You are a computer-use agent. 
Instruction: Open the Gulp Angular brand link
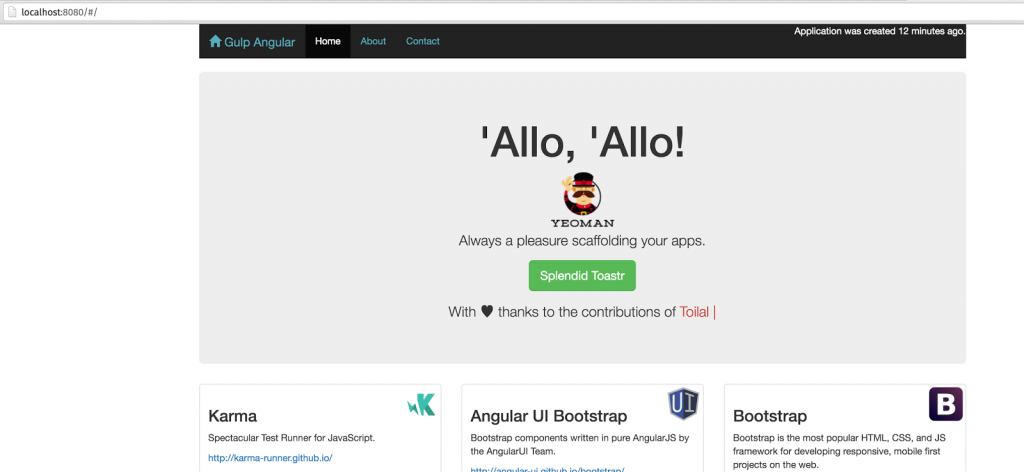pyautogui.click(x=252, y=42)
